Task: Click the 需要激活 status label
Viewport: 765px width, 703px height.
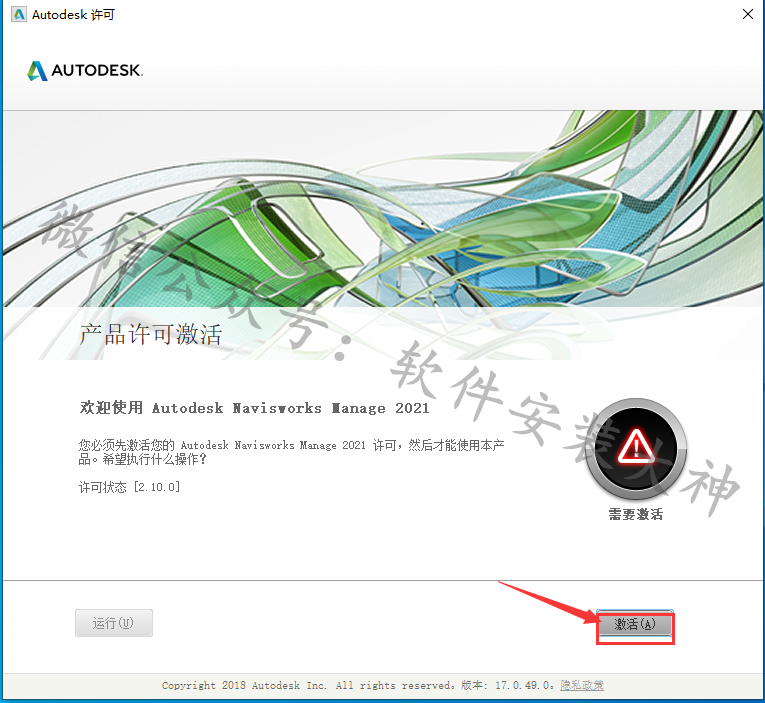Action: (636, 514)
